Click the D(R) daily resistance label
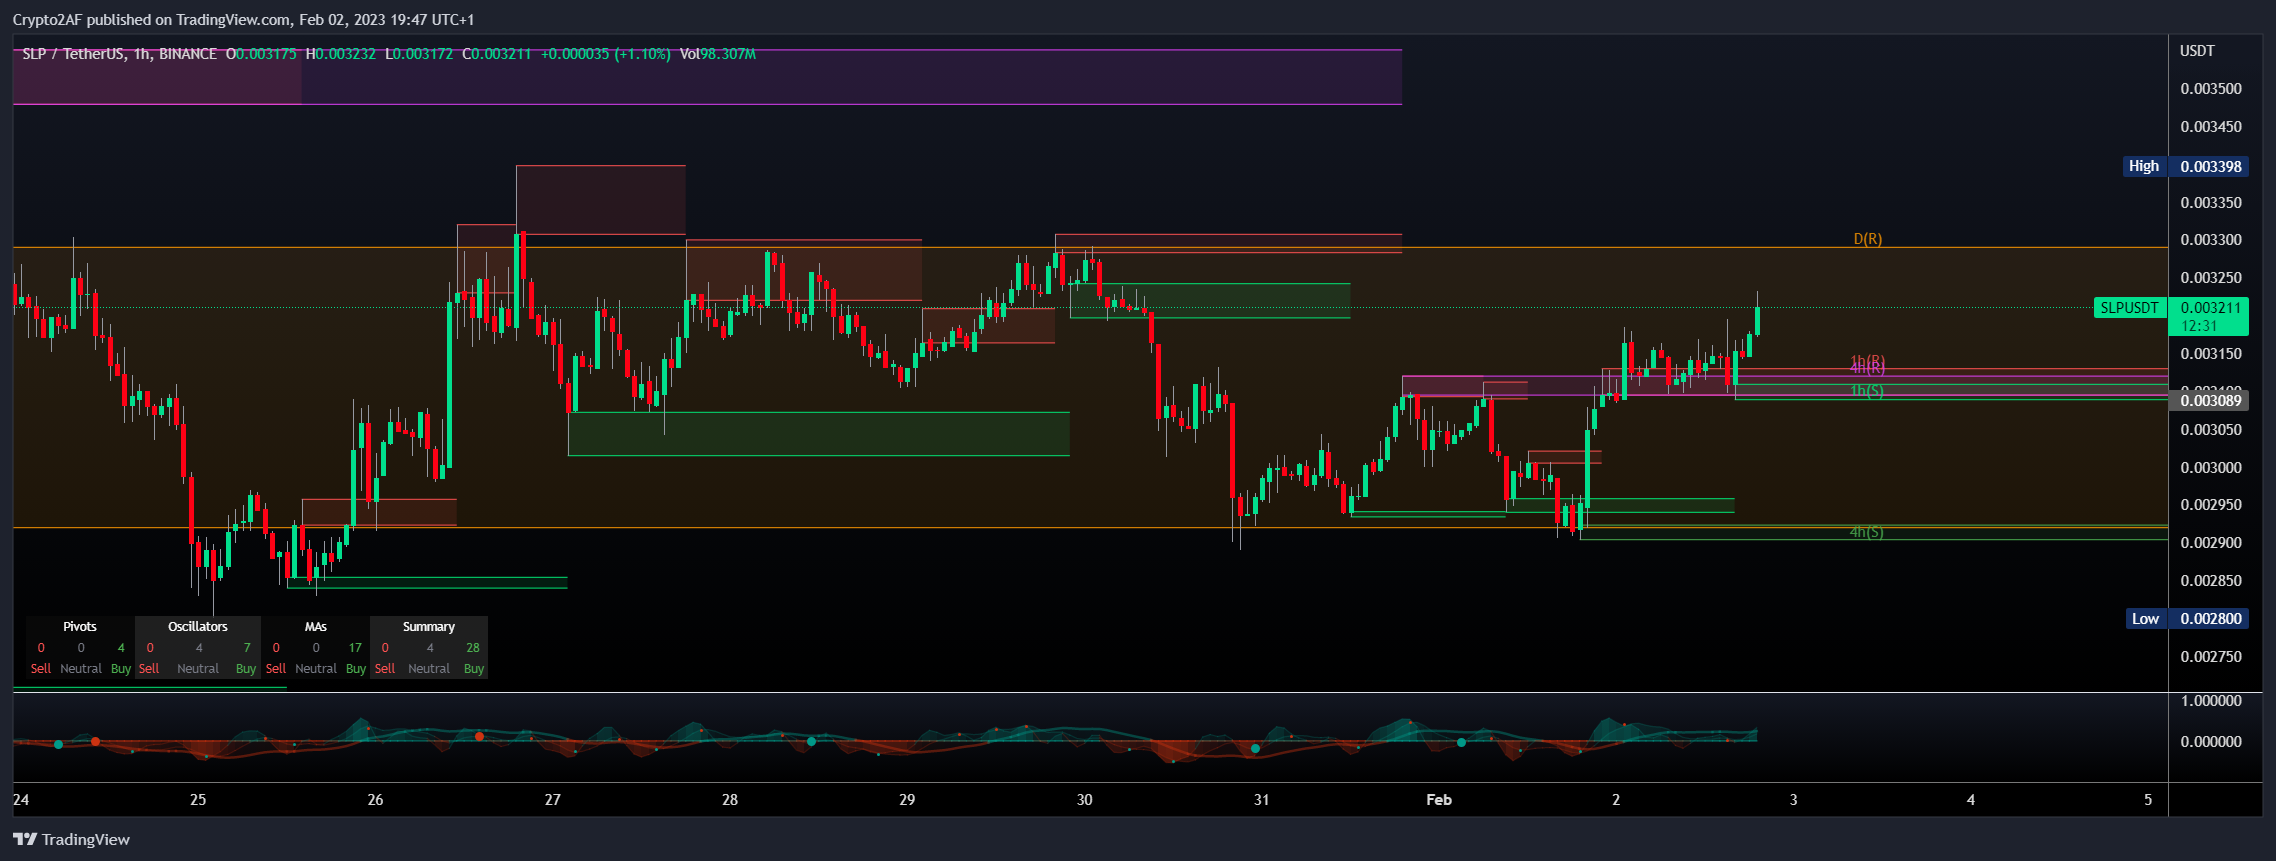The width and height of the screenshot is (2276, 861). tap(1867, 239)
